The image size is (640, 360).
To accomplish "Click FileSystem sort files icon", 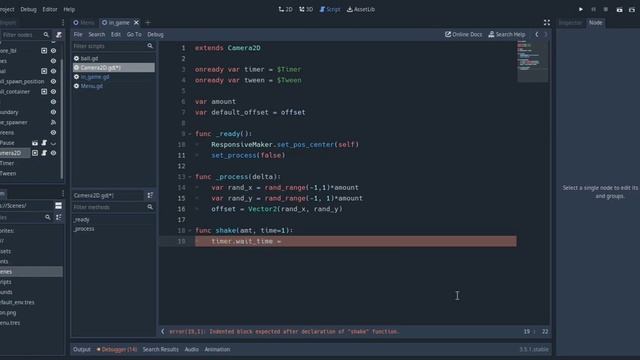I will (x=59, y=218).
